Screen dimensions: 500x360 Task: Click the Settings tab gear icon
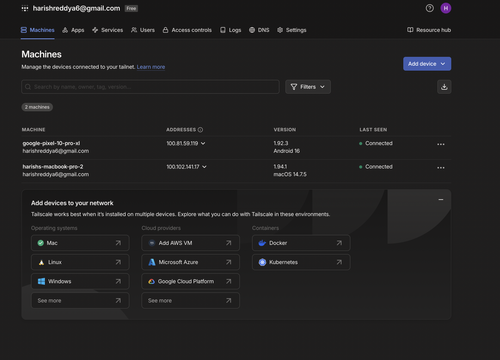click(x=280, y=30)
